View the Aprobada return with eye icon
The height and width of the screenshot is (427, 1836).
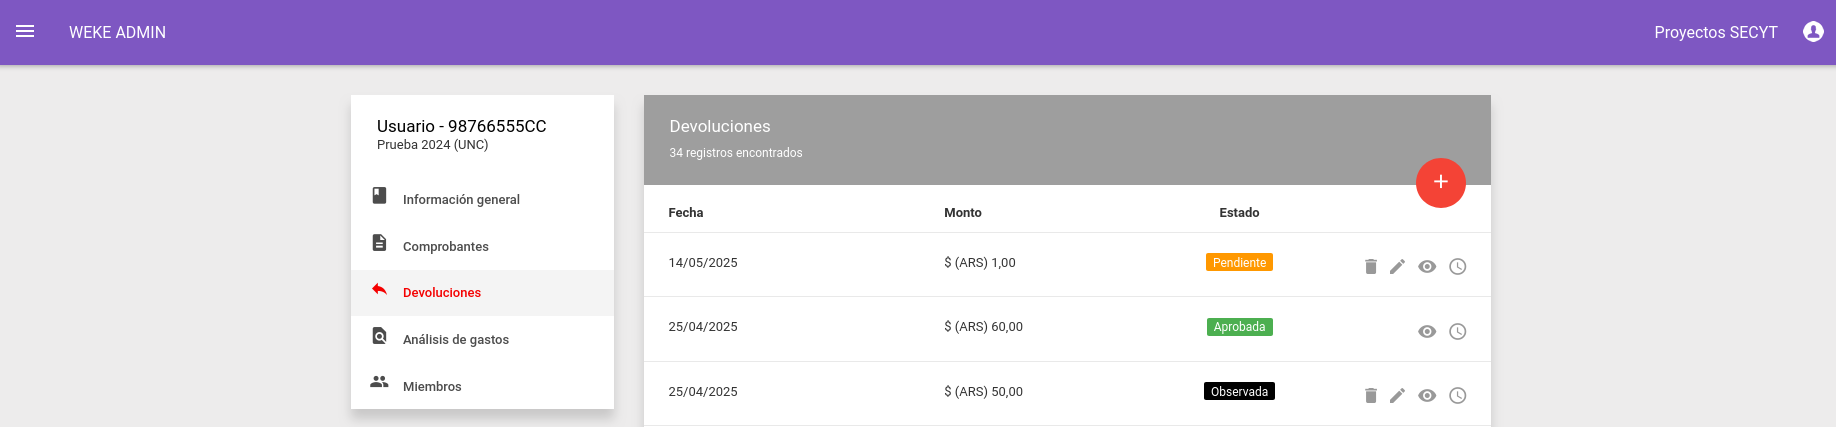point(1427,331)
